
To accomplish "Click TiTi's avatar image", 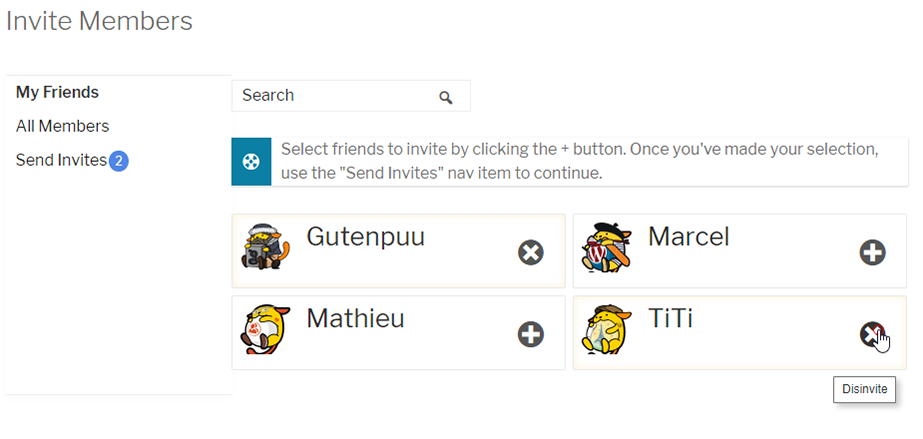I will 607,330.
